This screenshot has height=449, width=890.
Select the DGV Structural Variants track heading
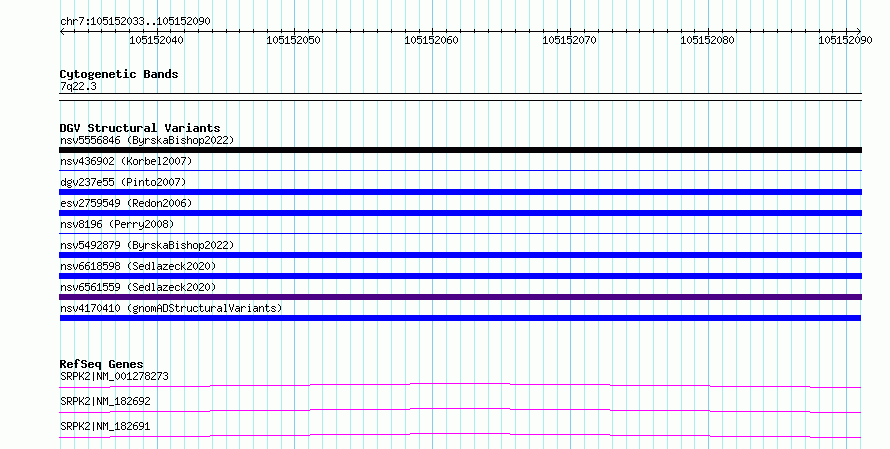140,128
